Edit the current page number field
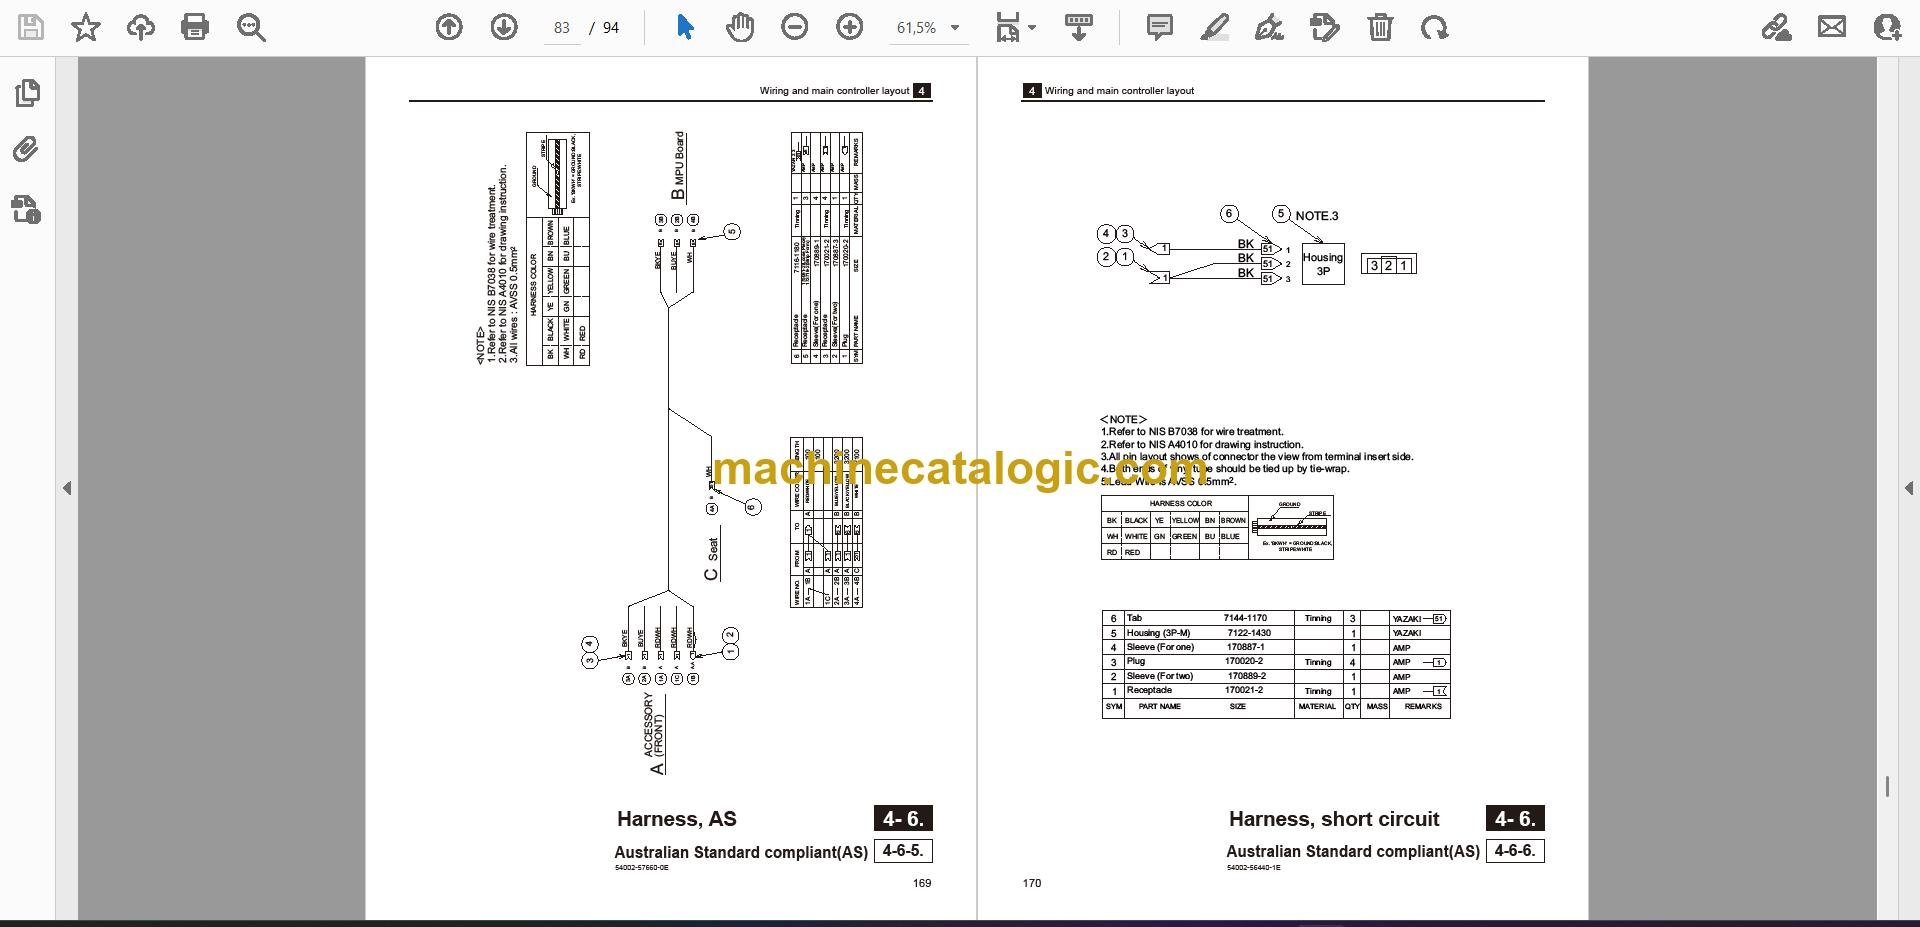1920x927 pixels. click(x=562, y=28)
